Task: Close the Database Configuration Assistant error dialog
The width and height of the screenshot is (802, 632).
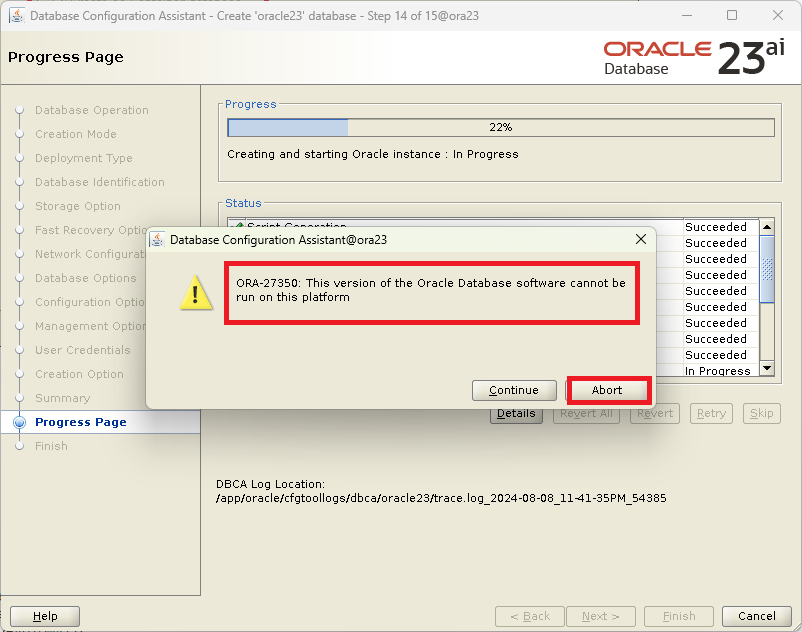Action: coord(640,239)
